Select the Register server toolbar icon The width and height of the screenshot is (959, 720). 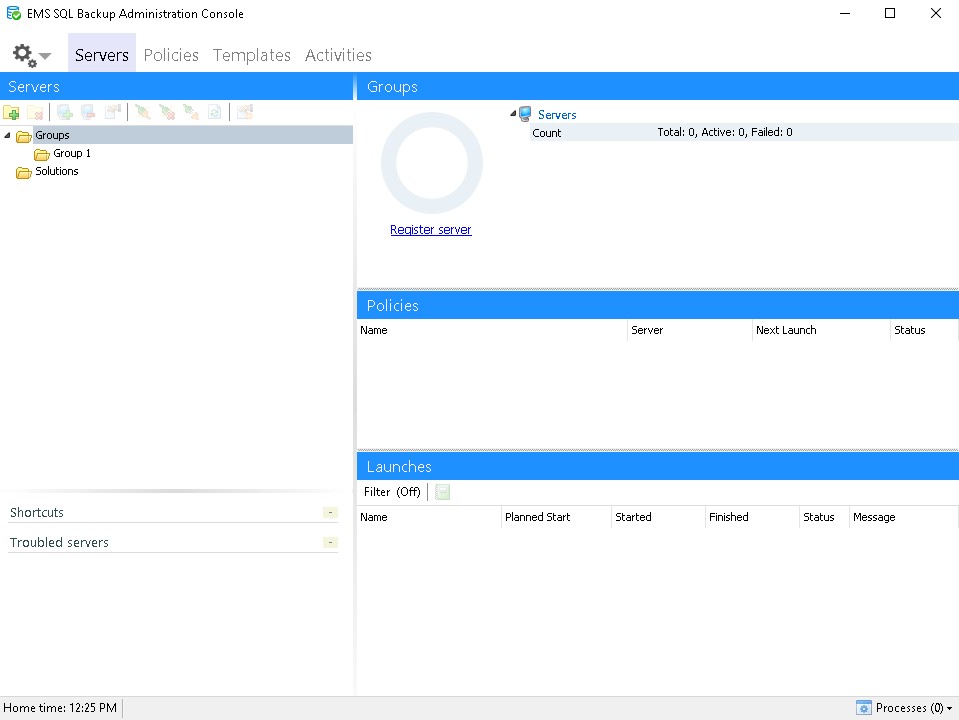pyautogui.click(x=64, y=112)
